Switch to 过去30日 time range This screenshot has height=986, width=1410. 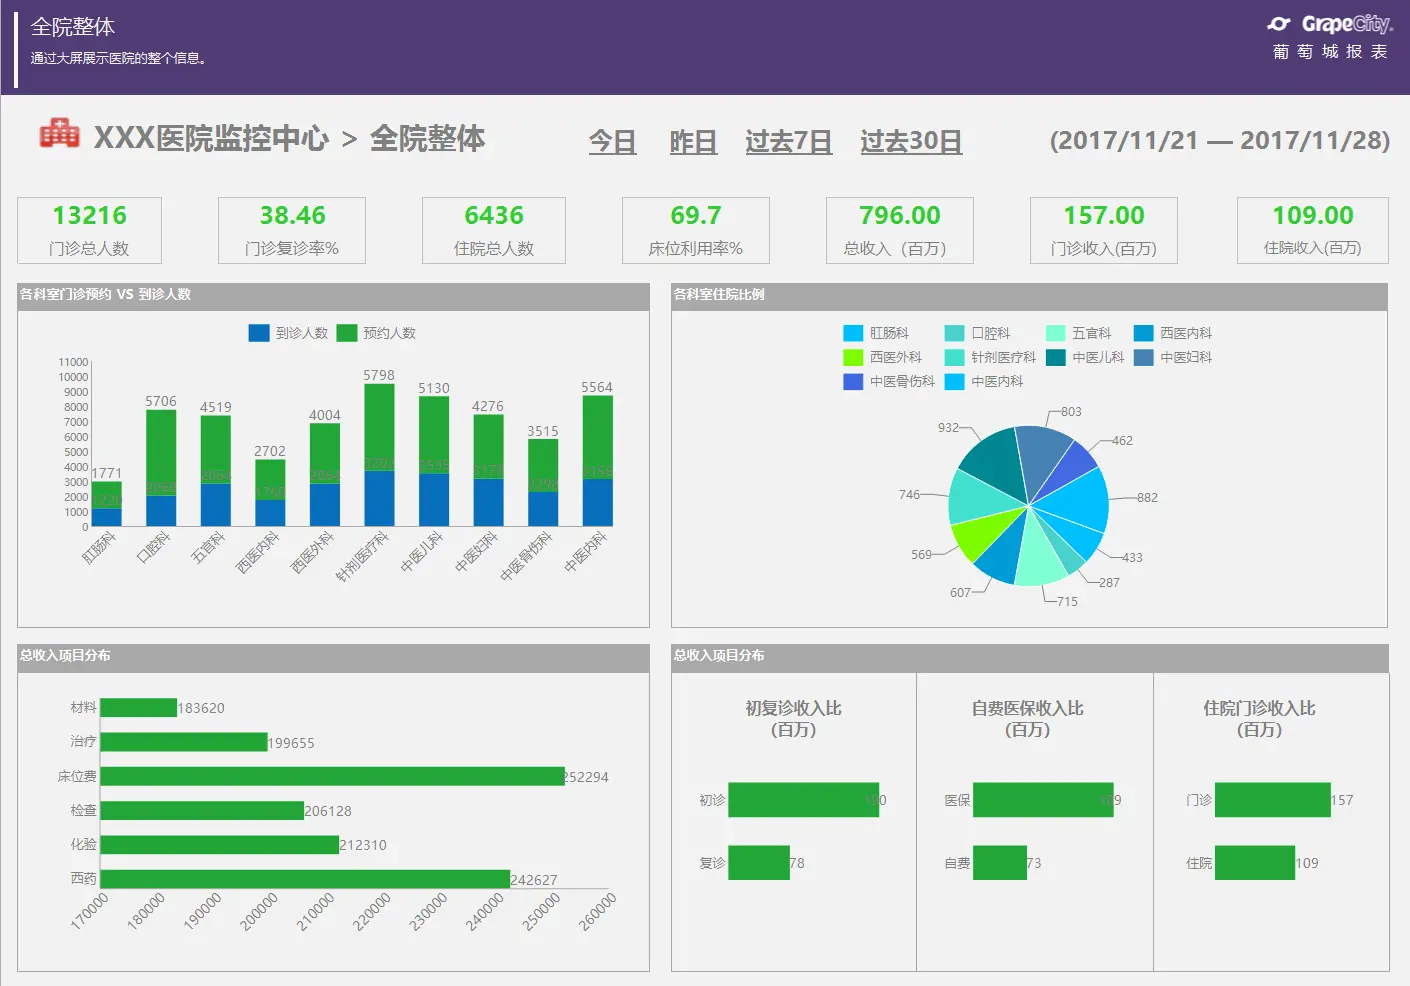point(911,142)
